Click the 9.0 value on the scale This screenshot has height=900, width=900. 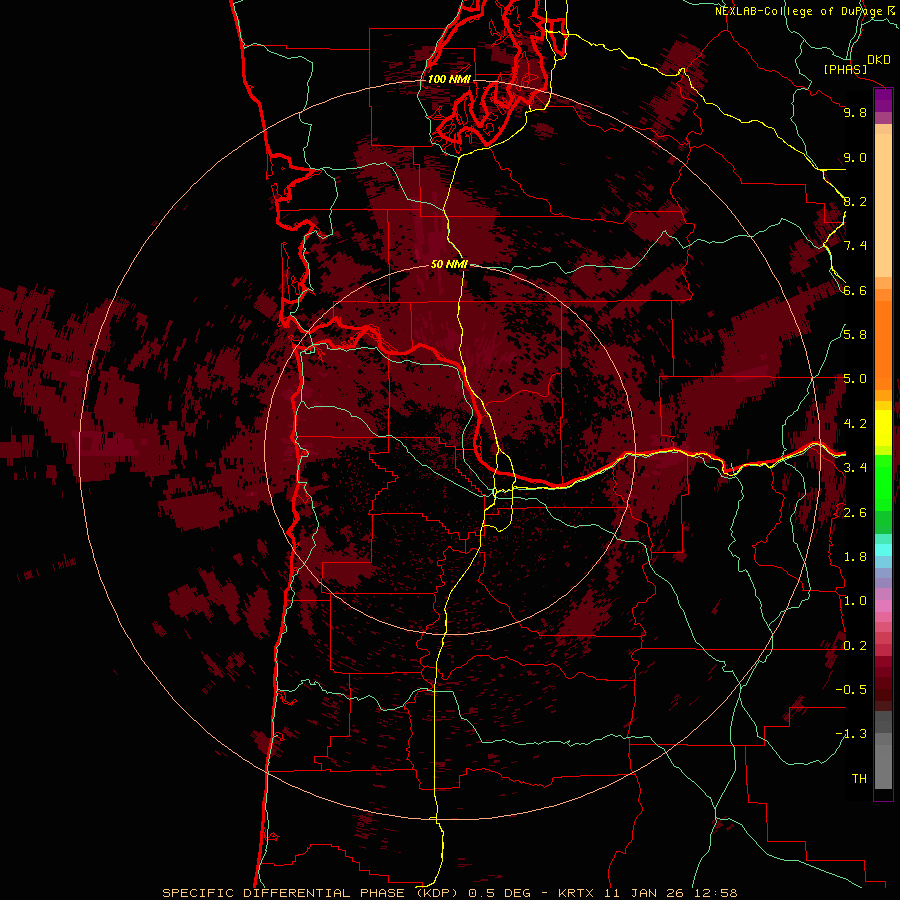coord(855,157)
